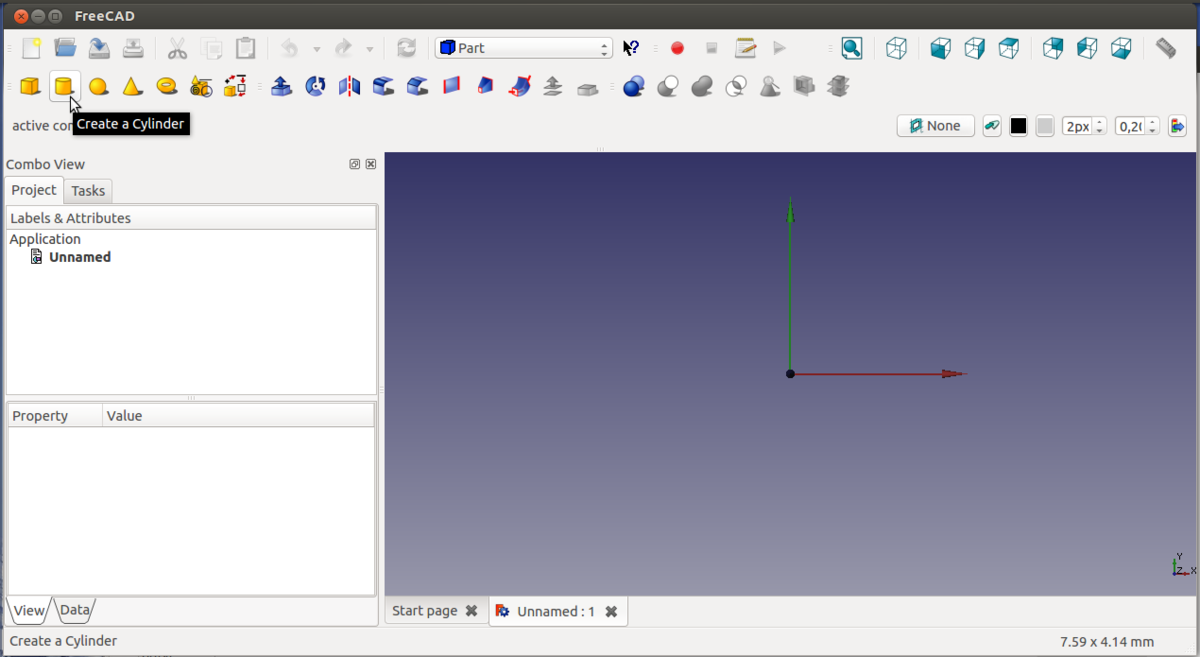Viewport: 1200px width, 657px height.
Task: Choose the Extrude tool icon
Action: [282, 87]
